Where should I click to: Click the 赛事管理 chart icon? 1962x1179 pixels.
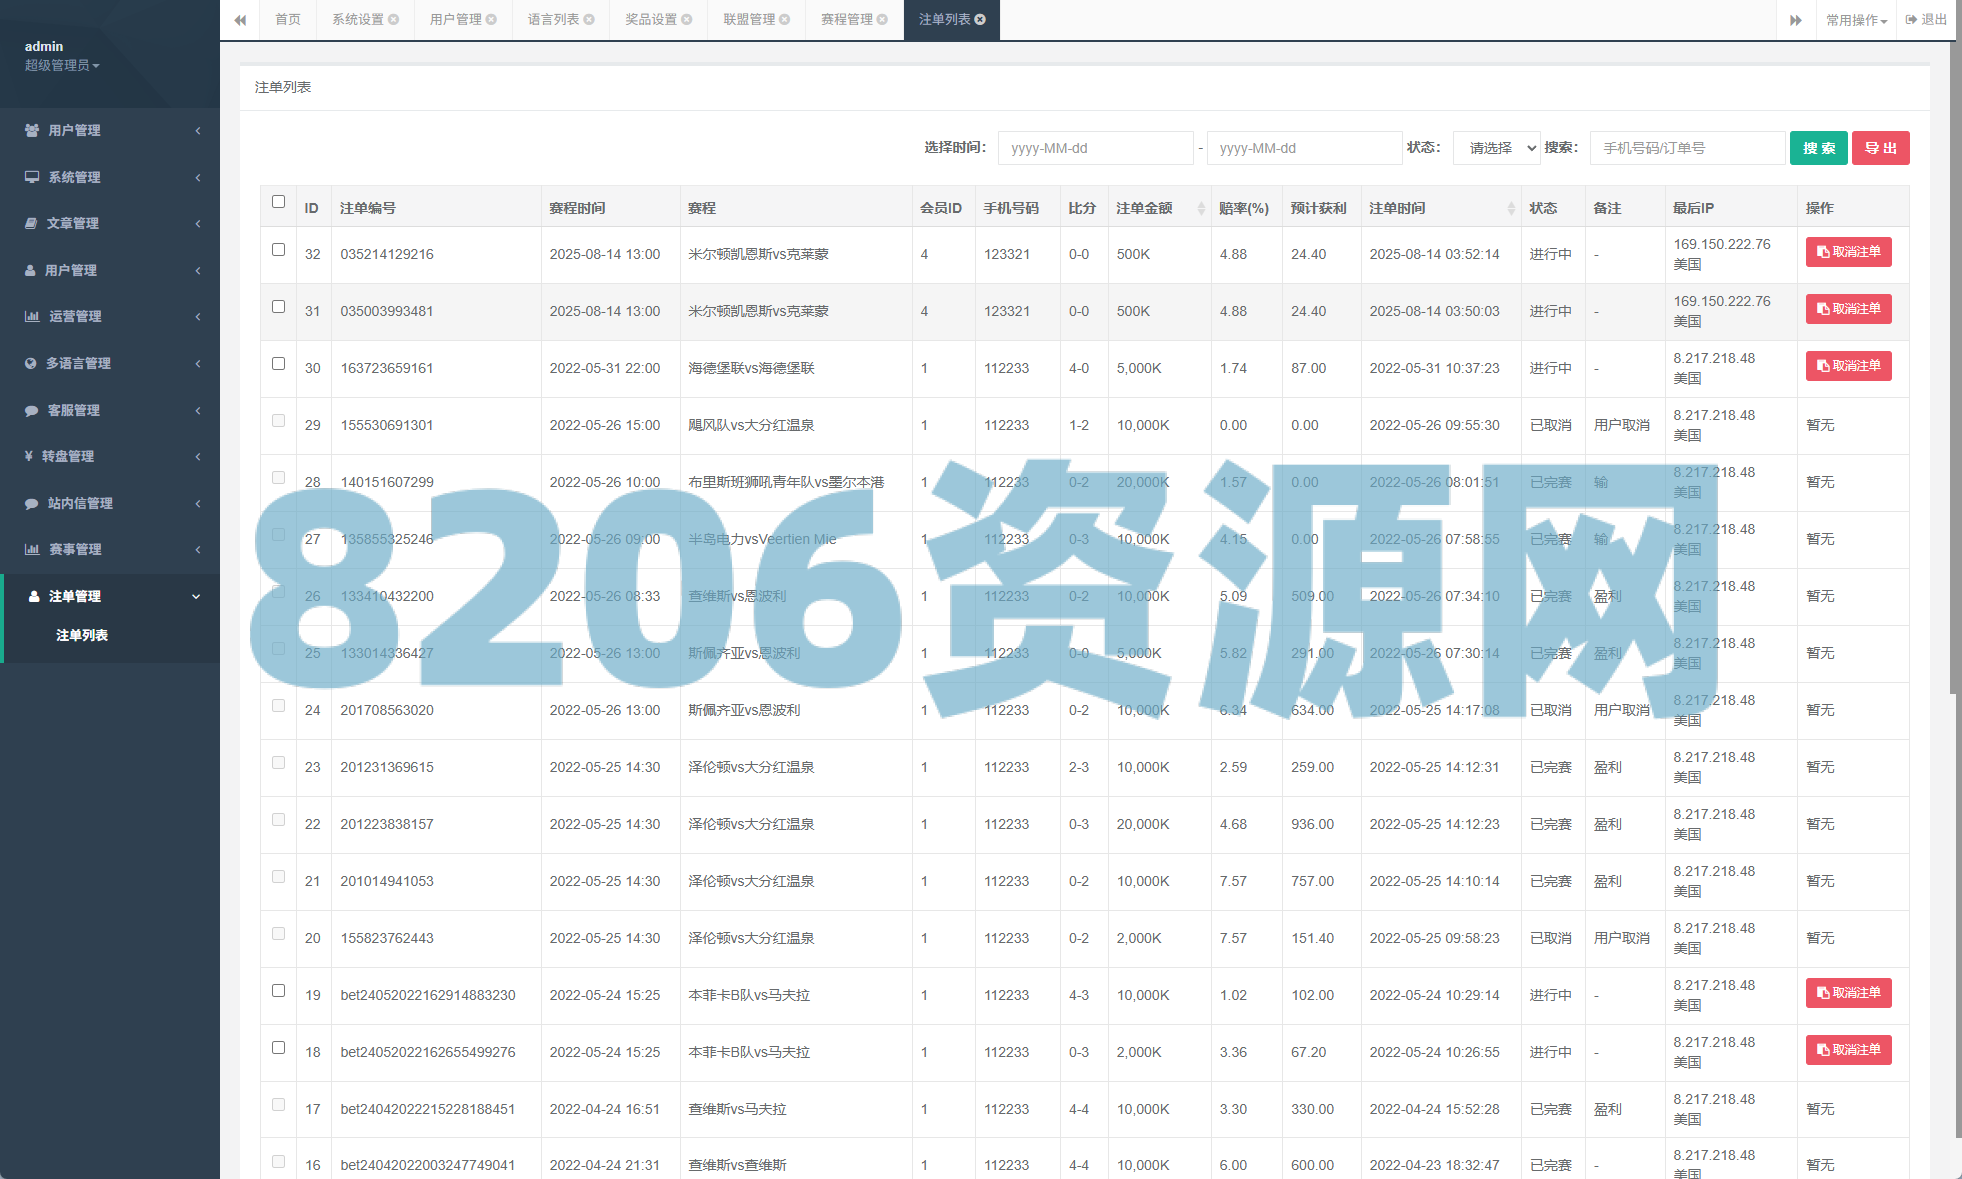click(x=32, y=550)
